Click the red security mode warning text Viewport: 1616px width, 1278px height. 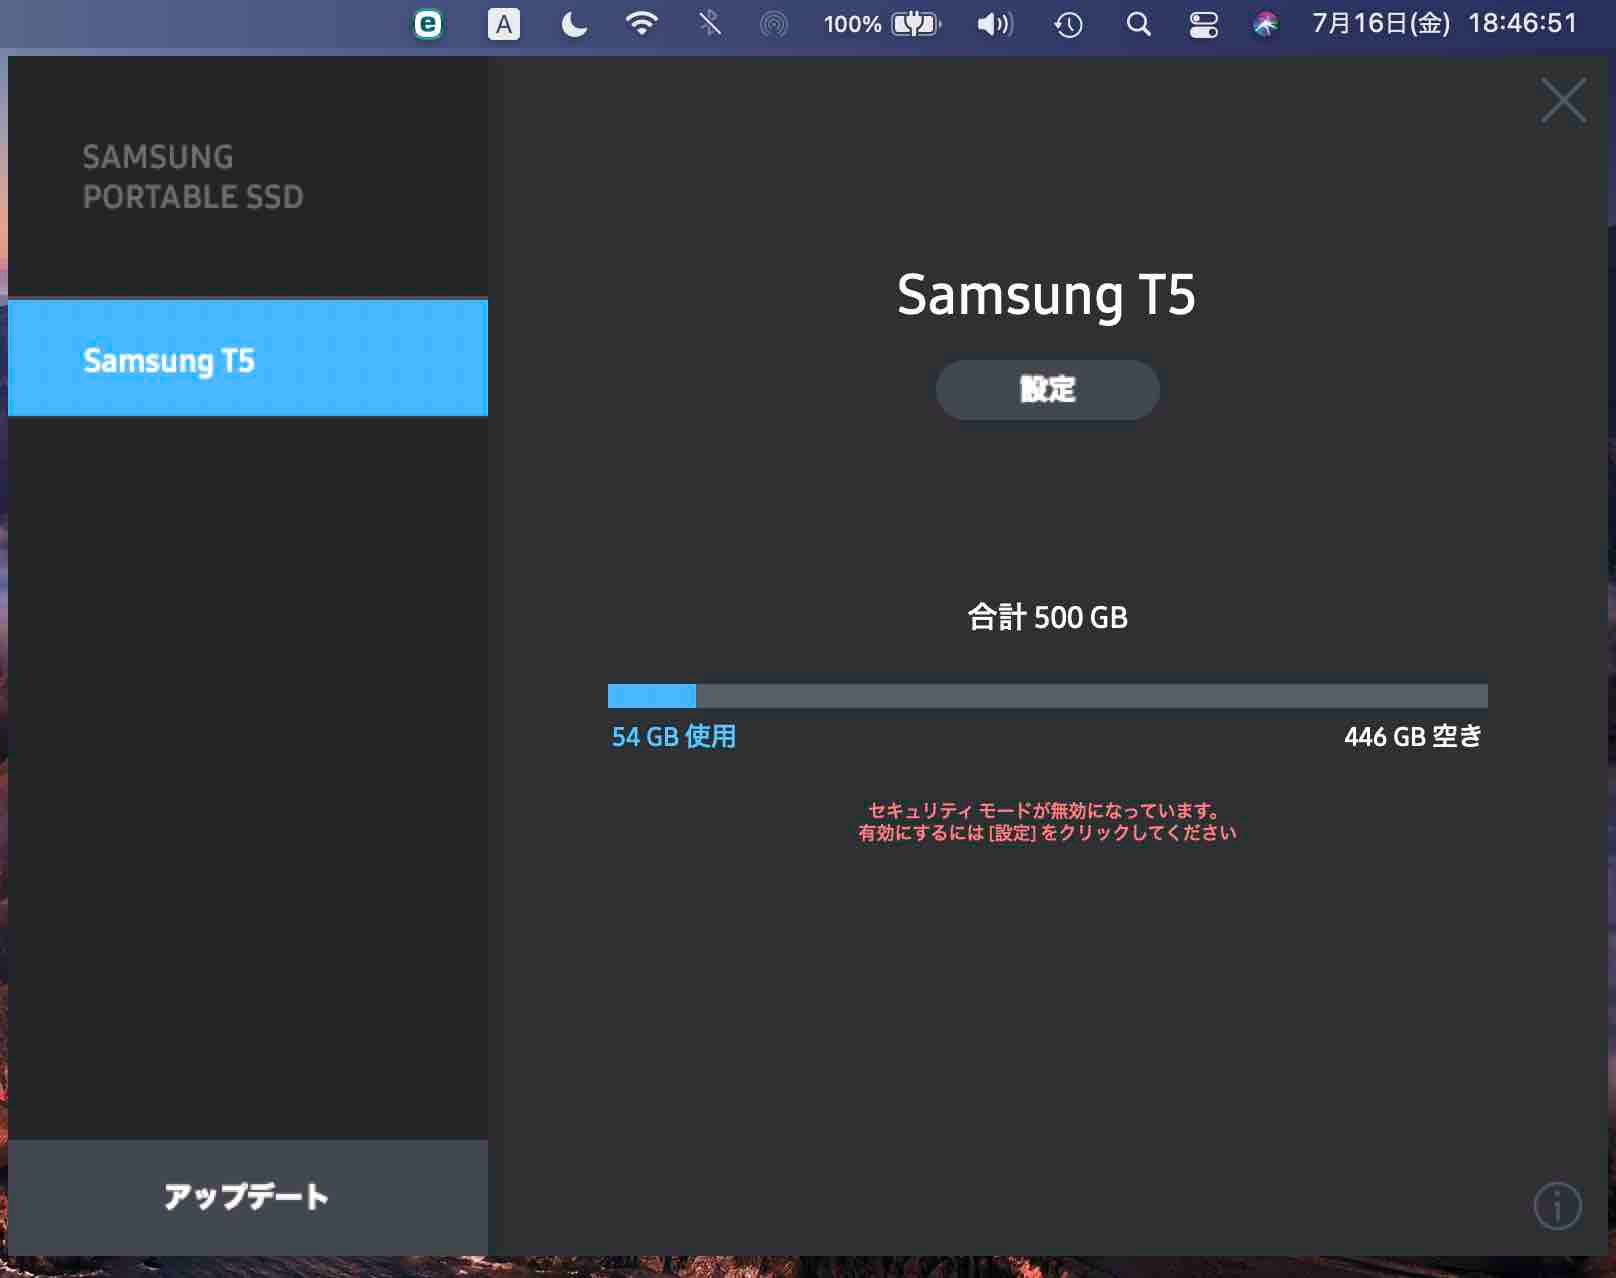point(1047,822)
